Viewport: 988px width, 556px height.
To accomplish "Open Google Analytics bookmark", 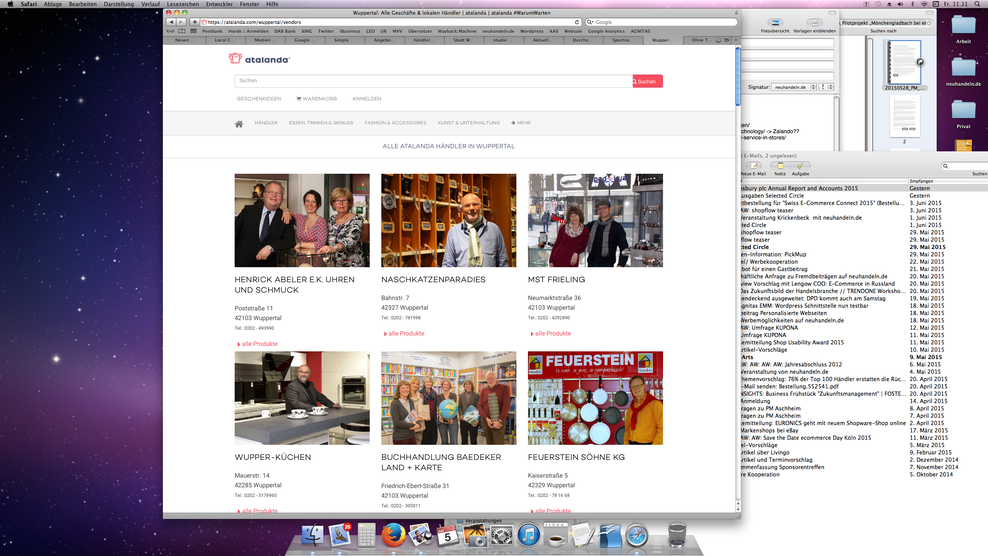I will point(606,31).
